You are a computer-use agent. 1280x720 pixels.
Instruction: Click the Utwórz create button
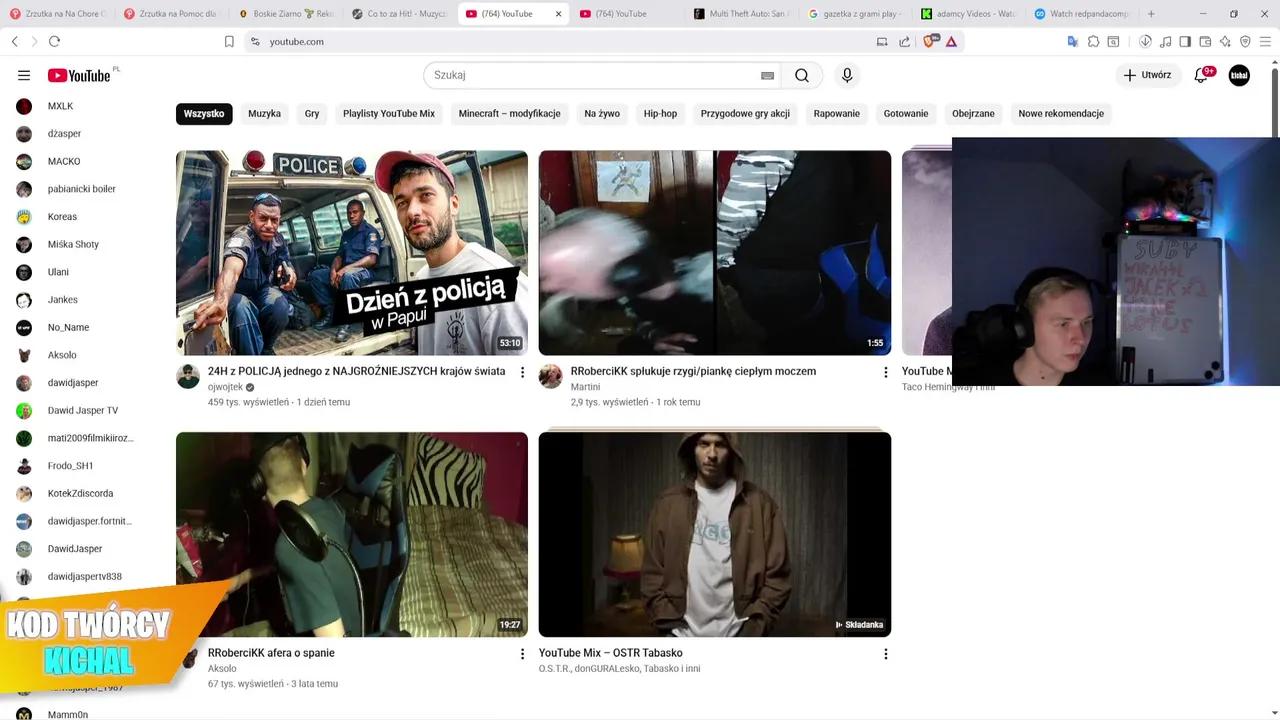[x=1148, y=75]
